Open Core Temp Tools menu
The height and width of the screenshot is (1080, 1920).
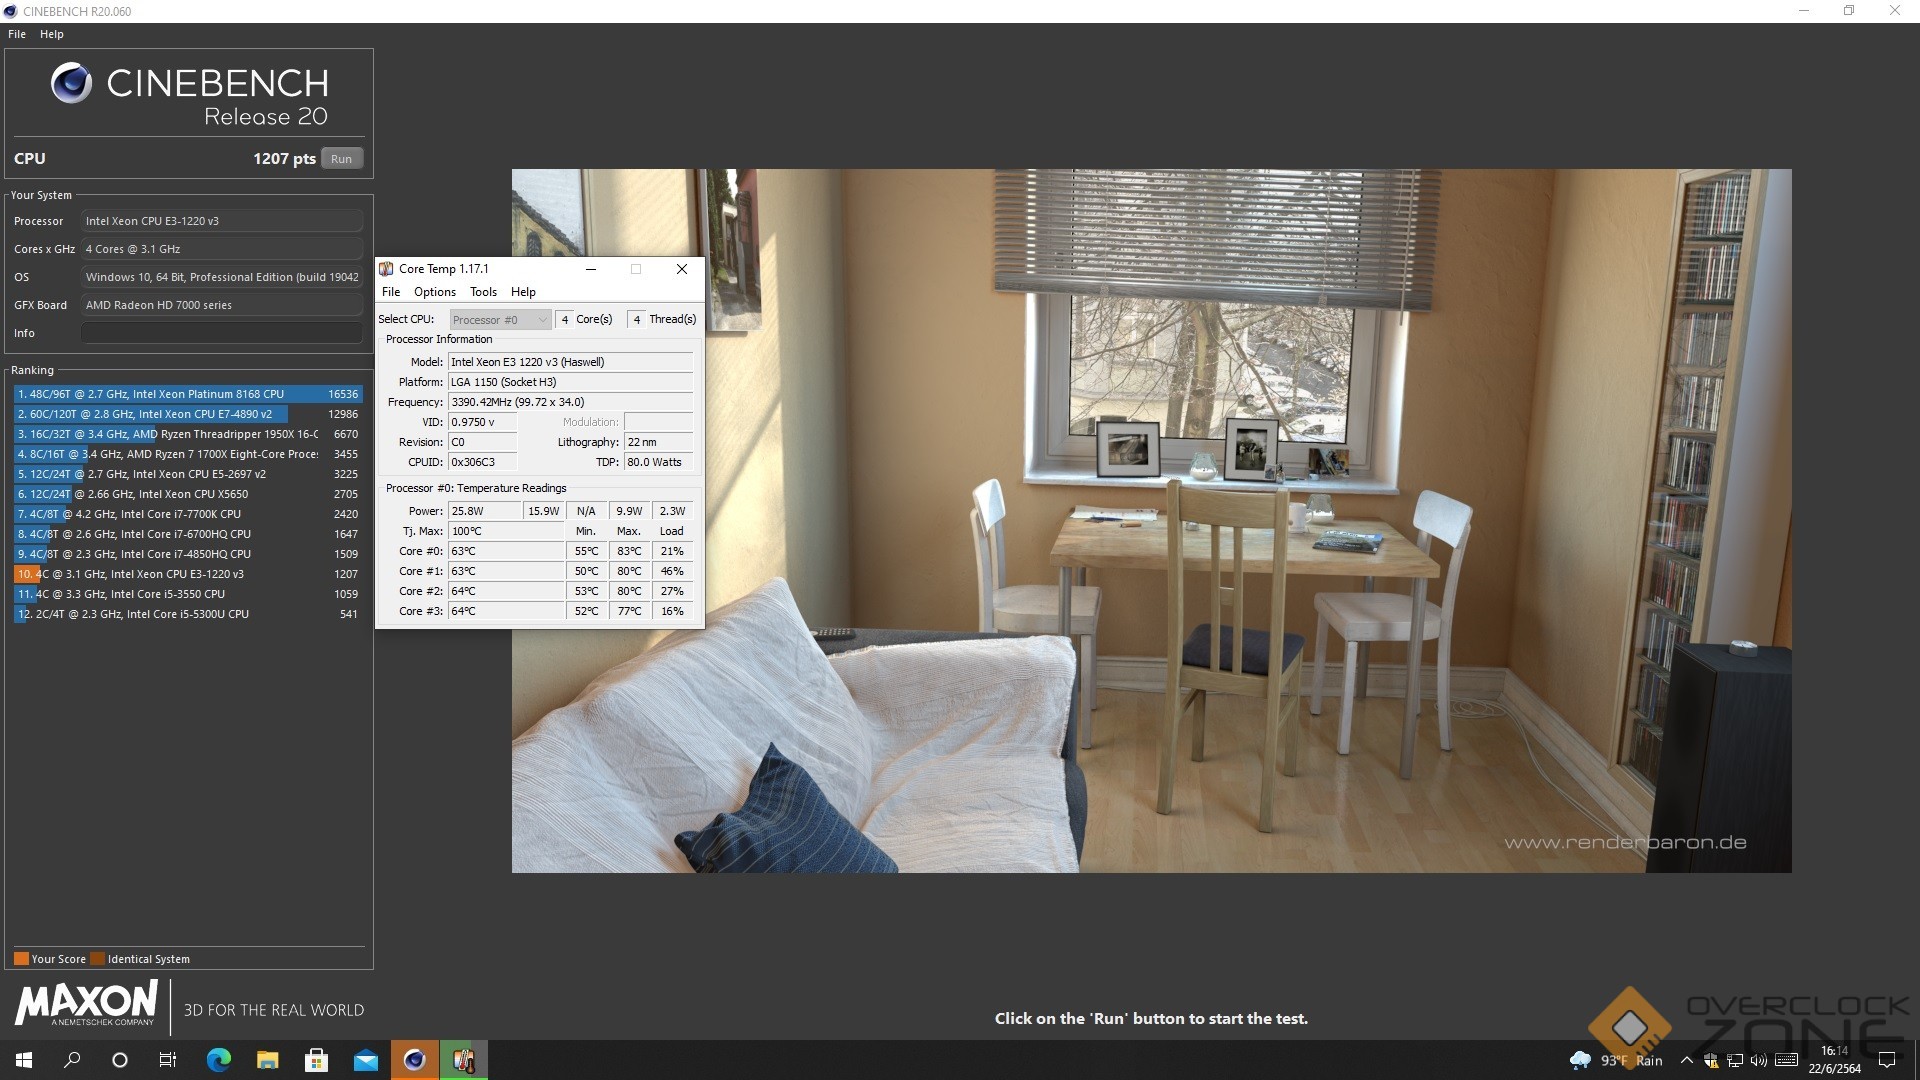coord(483,292)
